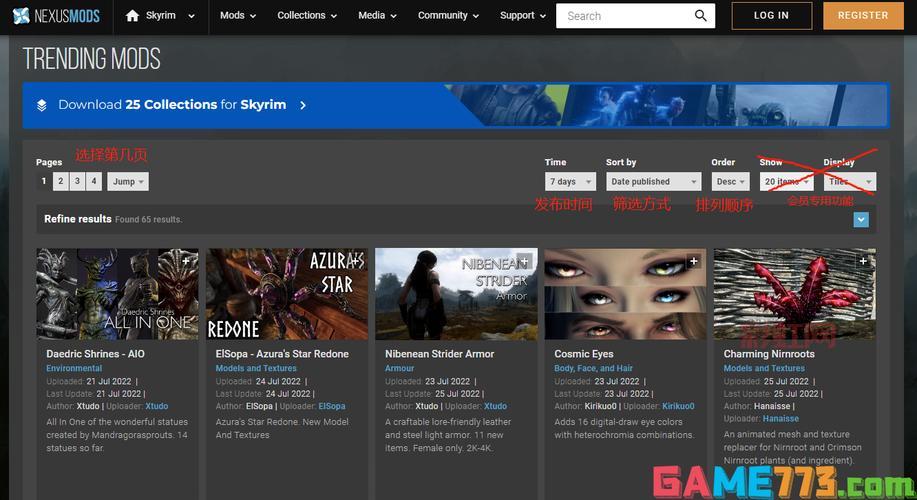Click the LOG IN button

[771, 16]
